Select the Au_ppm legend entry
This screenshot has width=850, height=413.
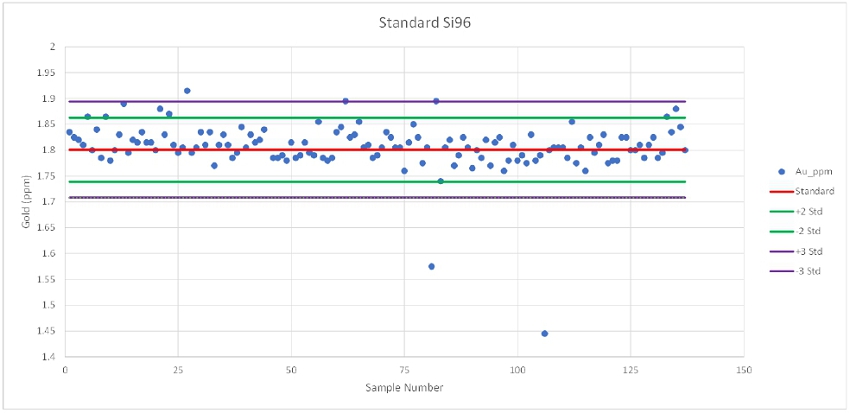[793, 172]
